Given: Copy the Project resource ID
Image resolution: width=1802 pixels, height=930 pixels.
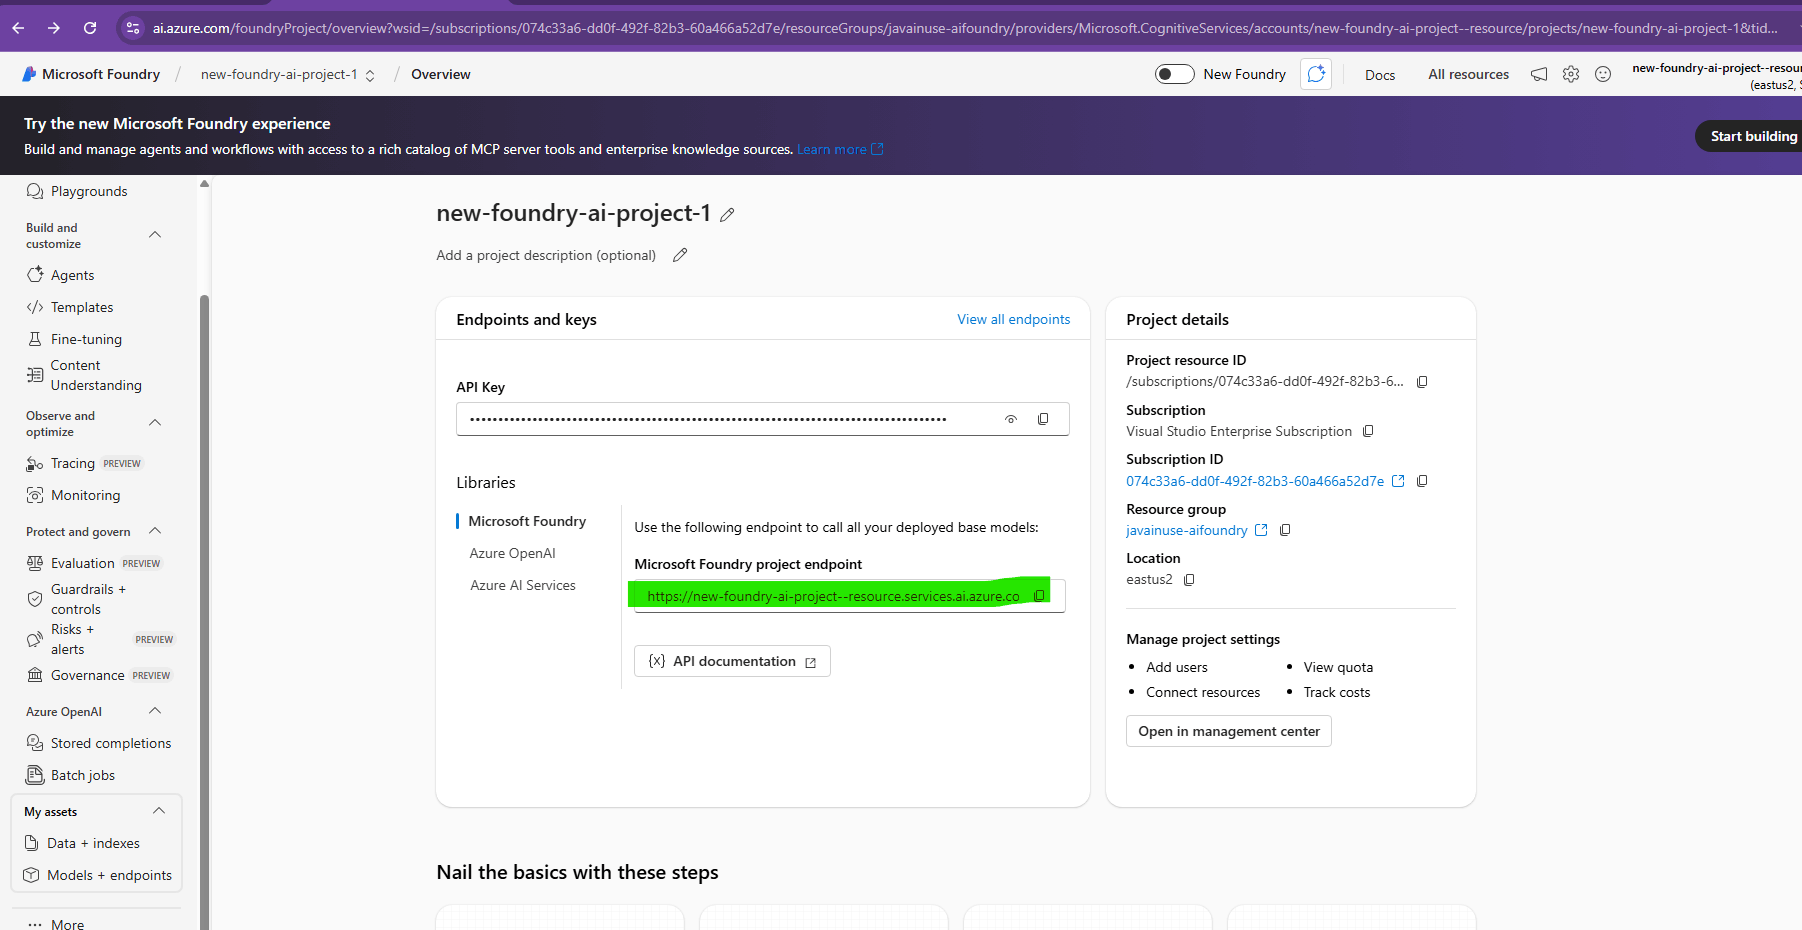Looking at the screenshot, I should pos(1422,382).
